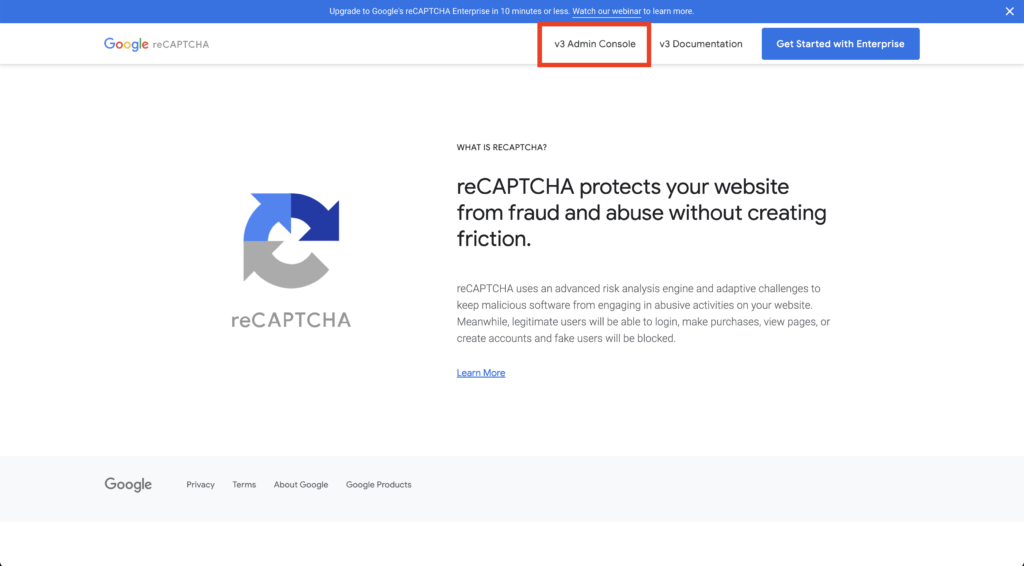Click the dark blue arrow of reCAPTCHA logo
Image resolution: width=1024 pixels, height=566 pixels.
point(316,215)
